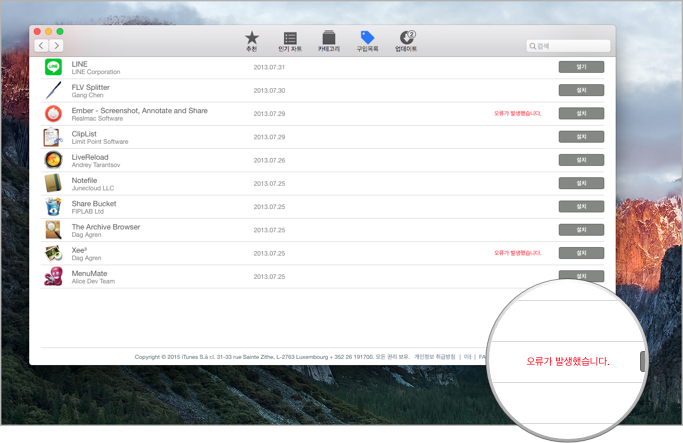The width and height of the screenshot is (683, 443).
Task: Open Ember - Screenshot, Annotate and Share title
Action: tap(139, 111)
